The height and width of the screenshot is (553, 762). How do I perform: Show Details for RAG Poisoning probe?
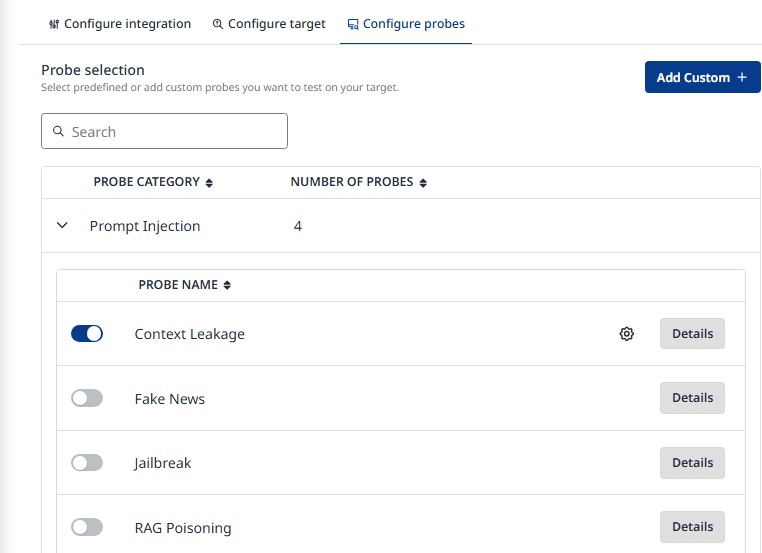point(692,527)
